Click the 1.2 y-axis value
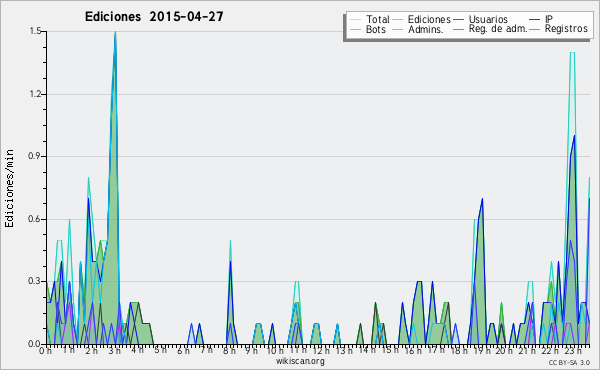Viewport: 600px width, 370px height. coord(35,94)
